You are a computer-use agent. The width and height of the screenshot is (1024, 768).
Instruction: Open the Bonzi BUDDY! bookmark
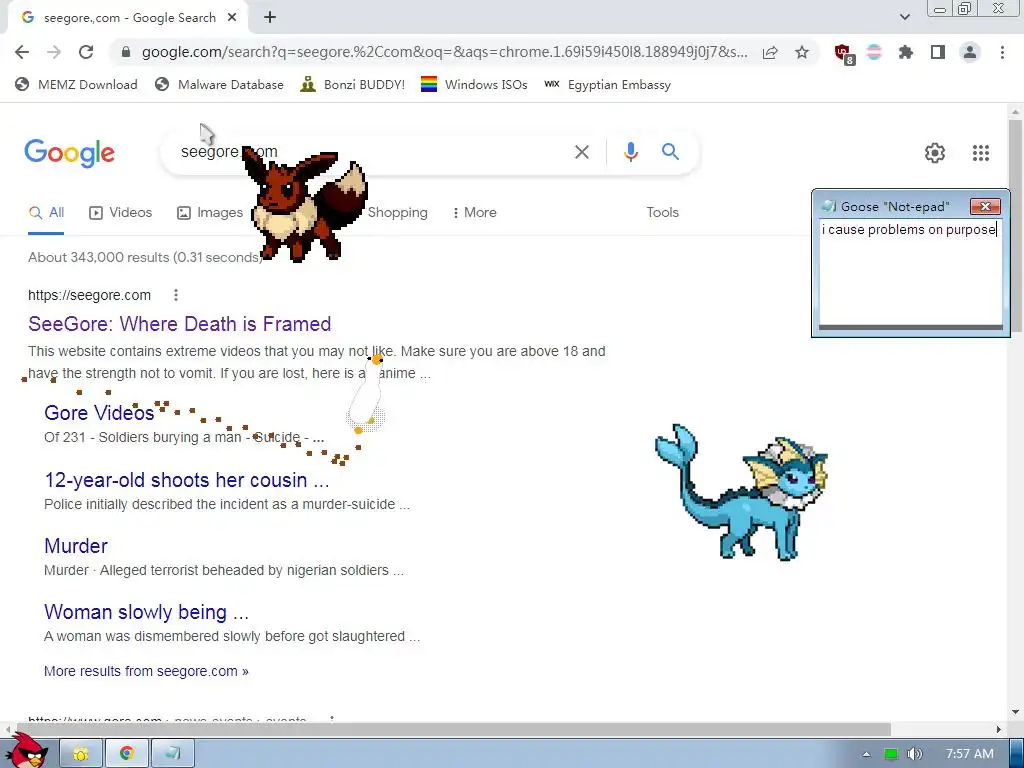click(353, 84)
